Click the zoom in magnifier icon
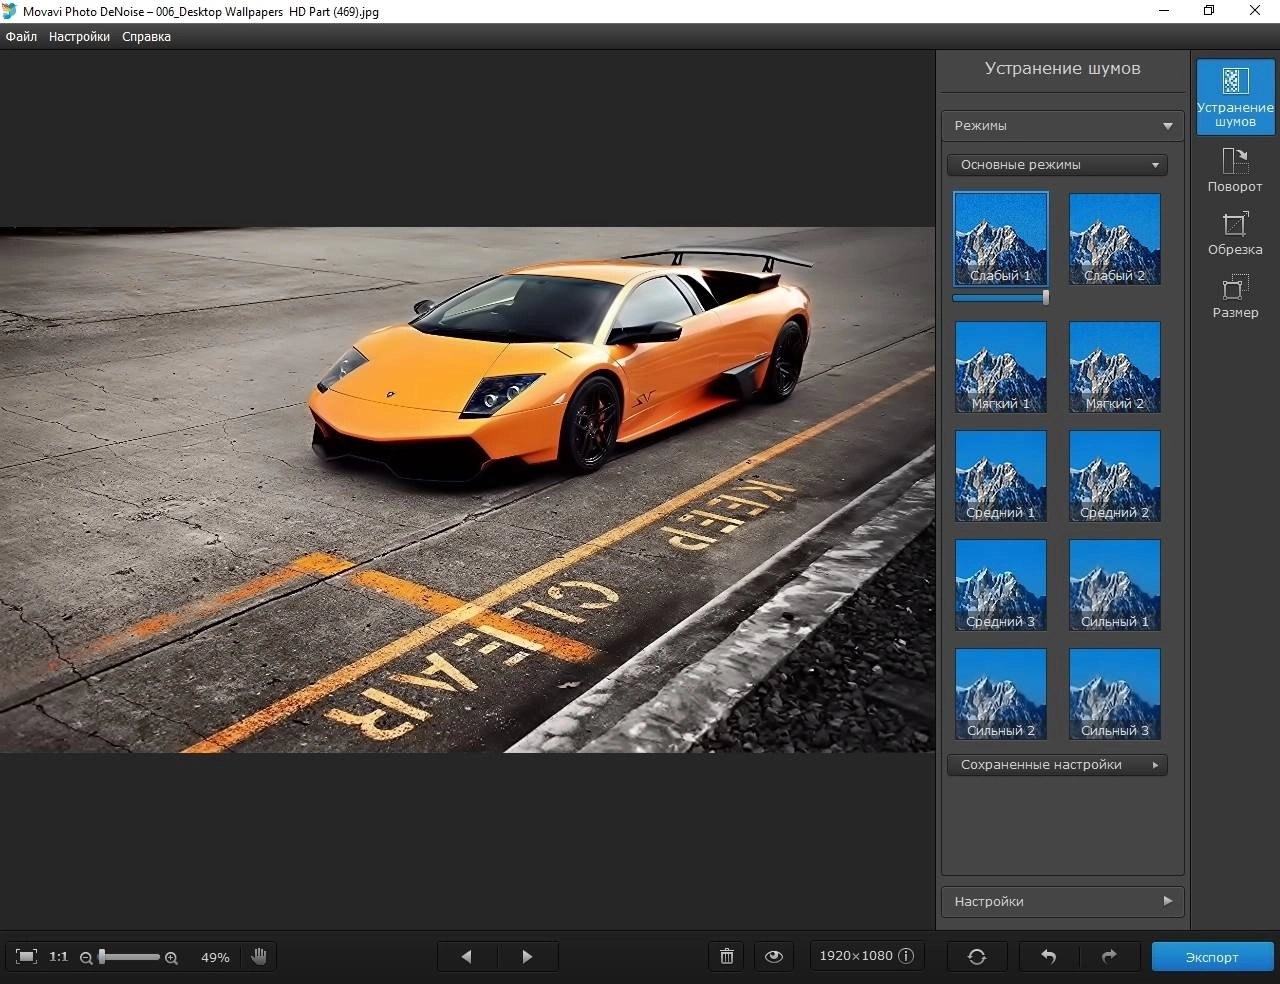This screenshot has width=1280, height=984. point(171,958)
